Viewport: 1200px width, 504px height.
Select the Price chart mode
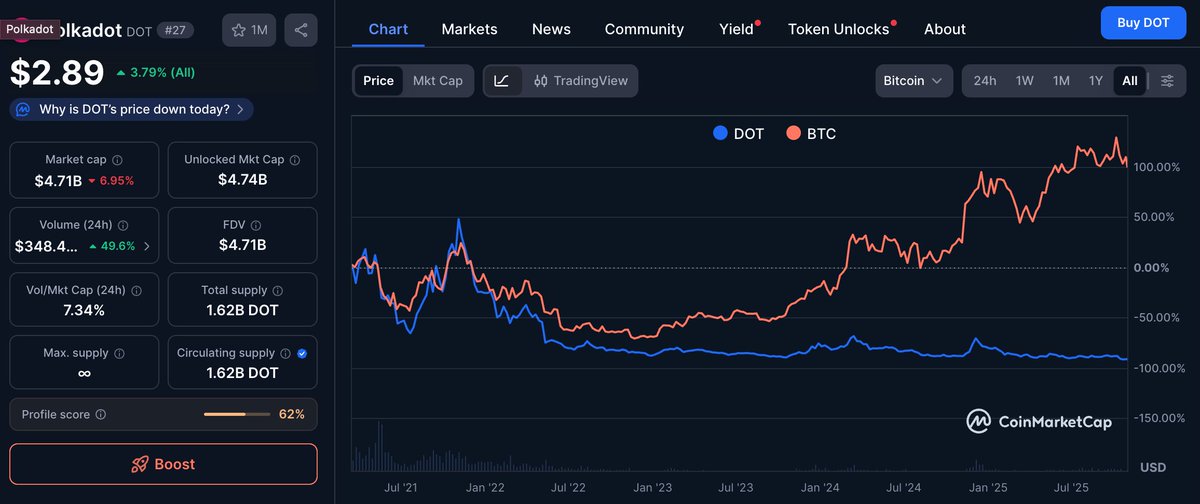(379, 81)
